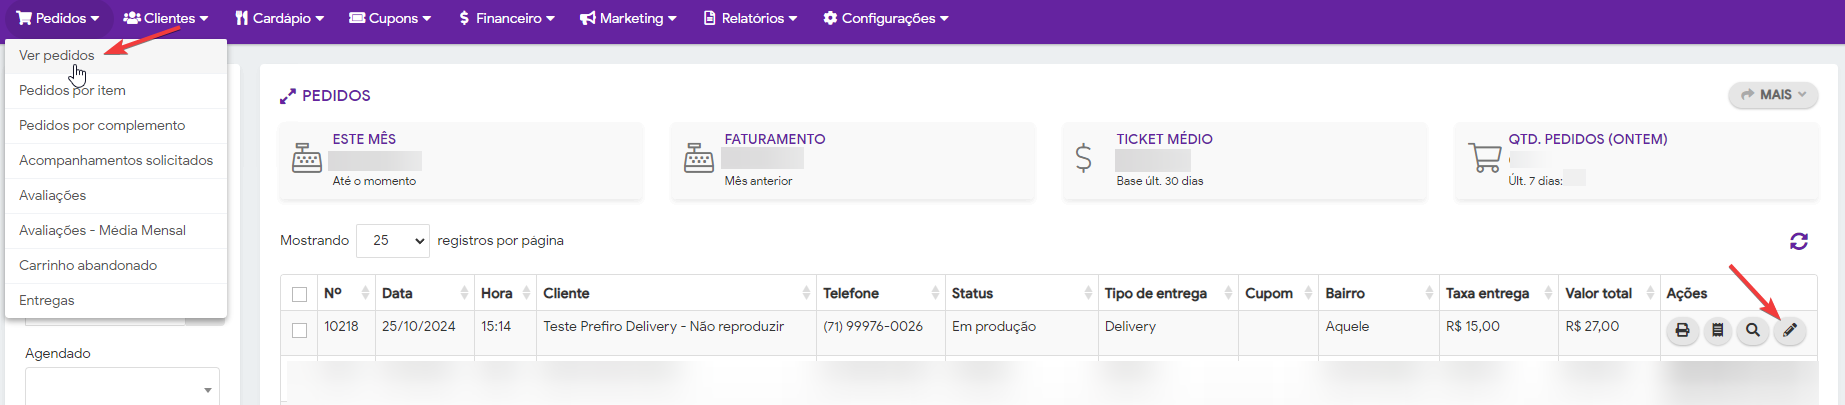
Task: Click the expand arrows icon beside PEDIDOS
Action: pyautogui.click(x=287, y=96)
